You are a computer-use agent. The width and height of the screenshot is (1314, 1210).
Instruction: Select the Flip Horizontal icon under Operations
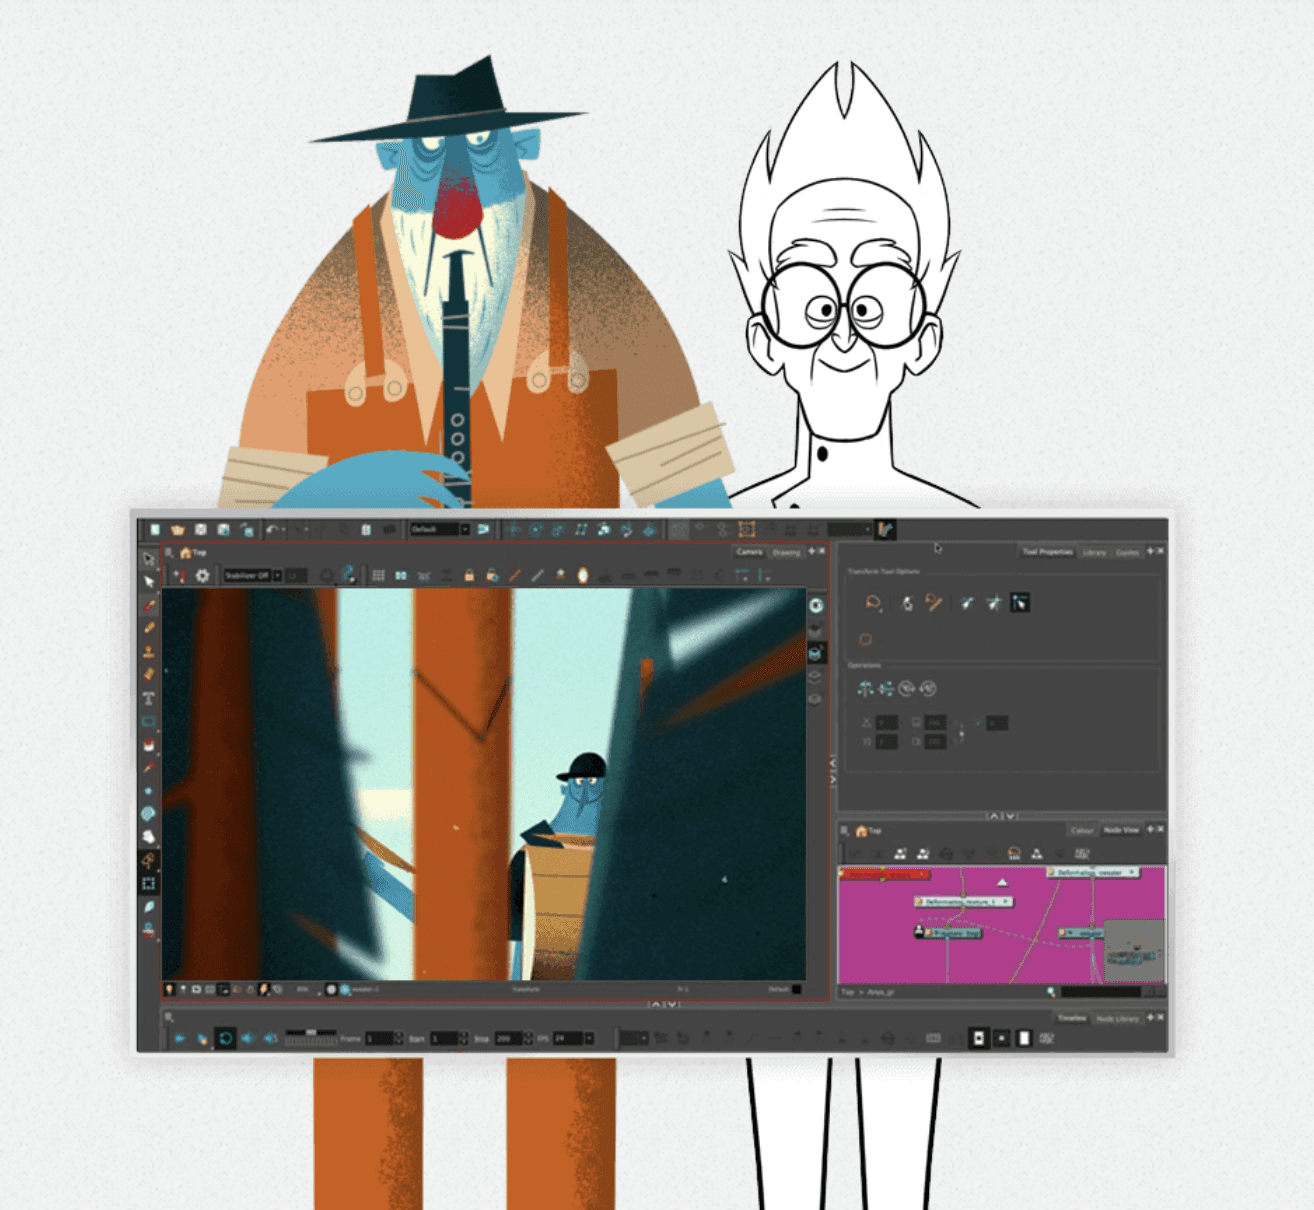point(866,689)
